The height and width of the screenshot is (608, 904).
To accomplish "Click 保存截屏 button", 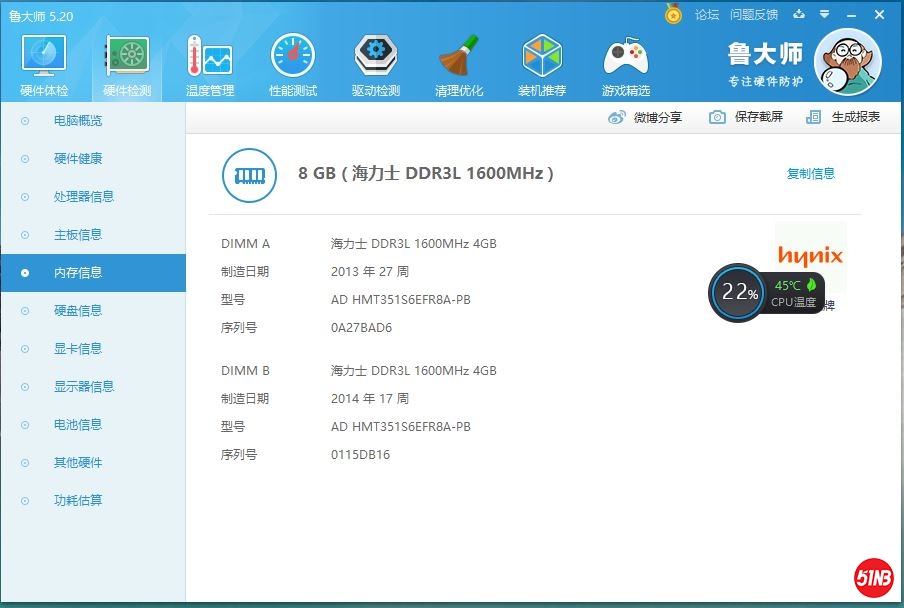I will (x=746, y=117).
